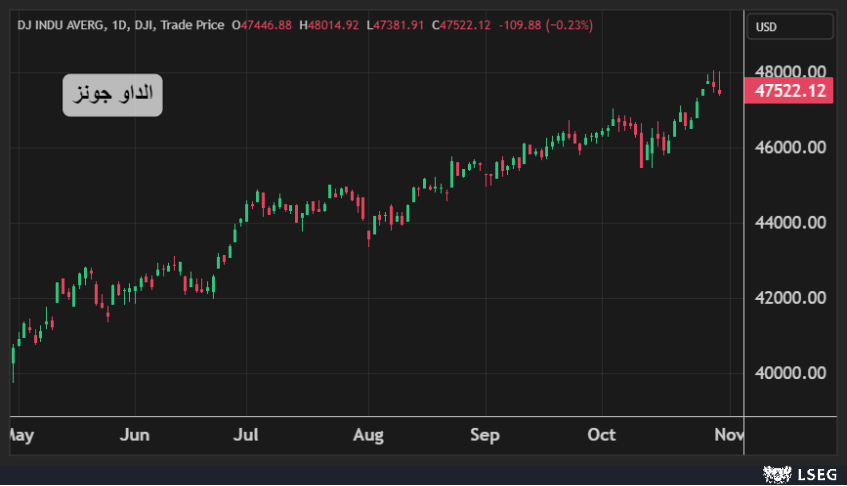Image resolution: width=847 pixels, height=486 pixels.
Task: Select the 1D interval label
Action: click(122, 24)
